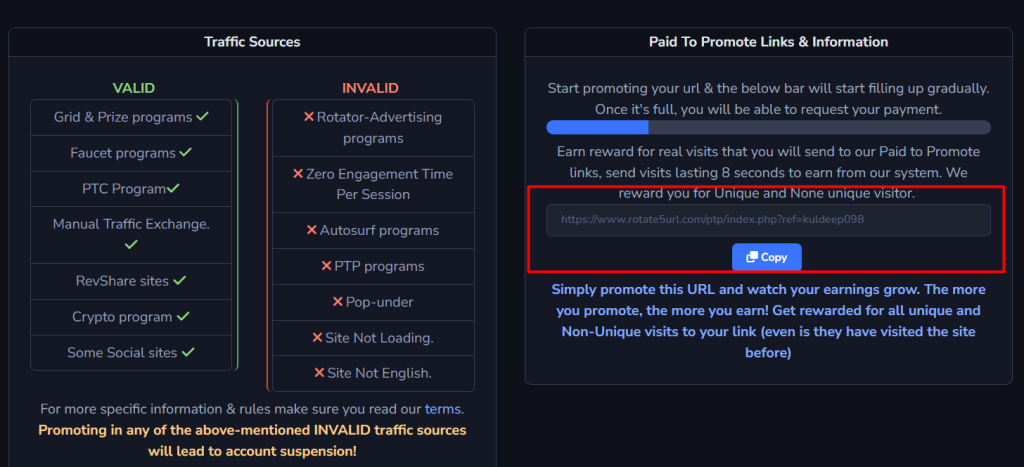Image resolution: width=1024 pixels, height=467 pixels.
Task: Click the red X beside Pop-under
Action: 338,302
